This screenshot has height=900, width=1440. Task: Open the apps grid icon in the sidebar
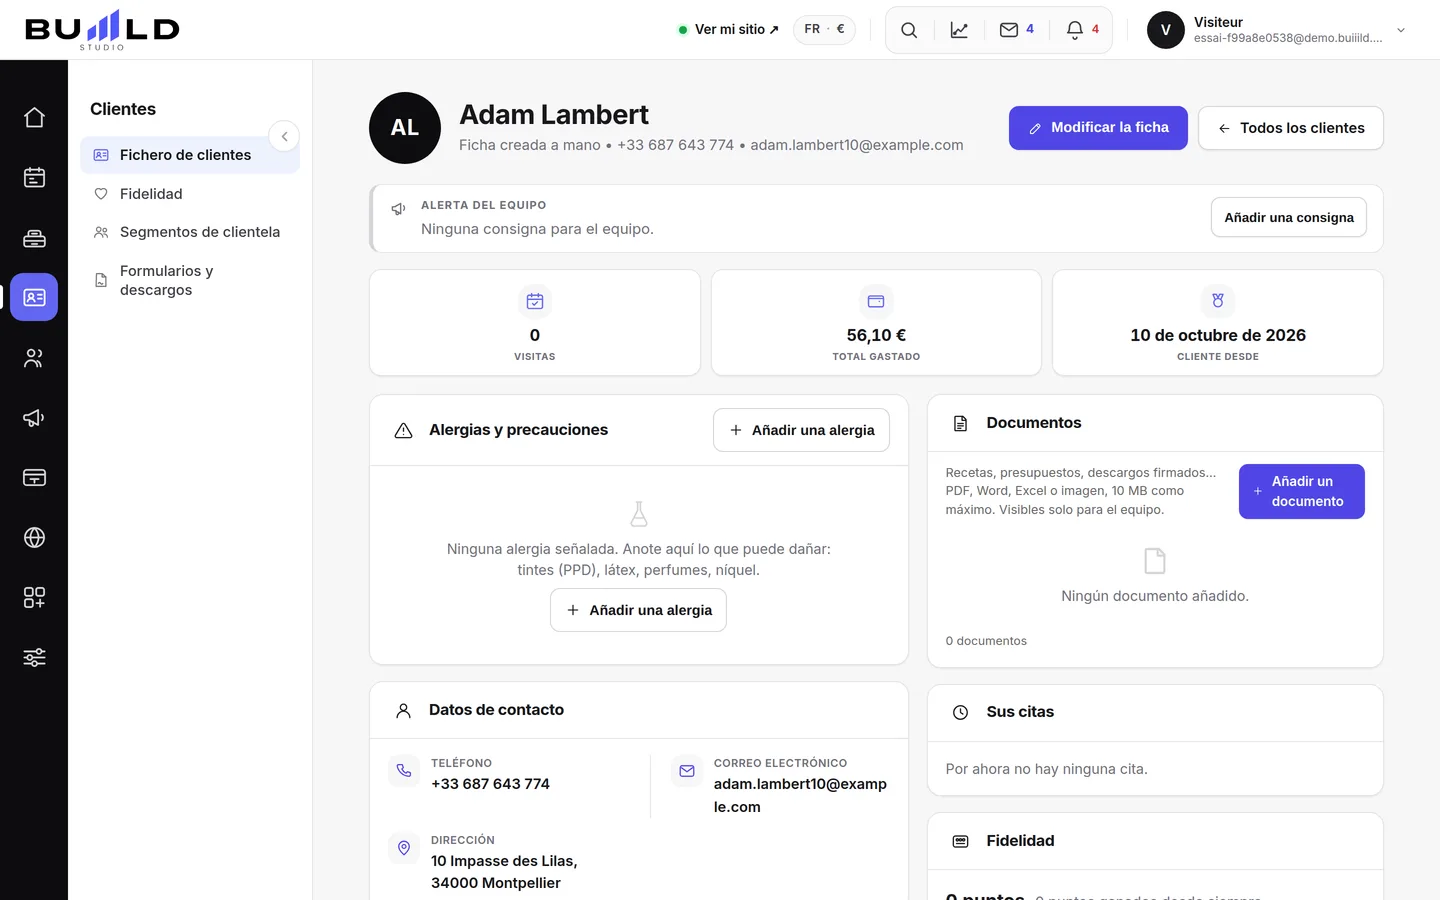(x=34, y=598)
